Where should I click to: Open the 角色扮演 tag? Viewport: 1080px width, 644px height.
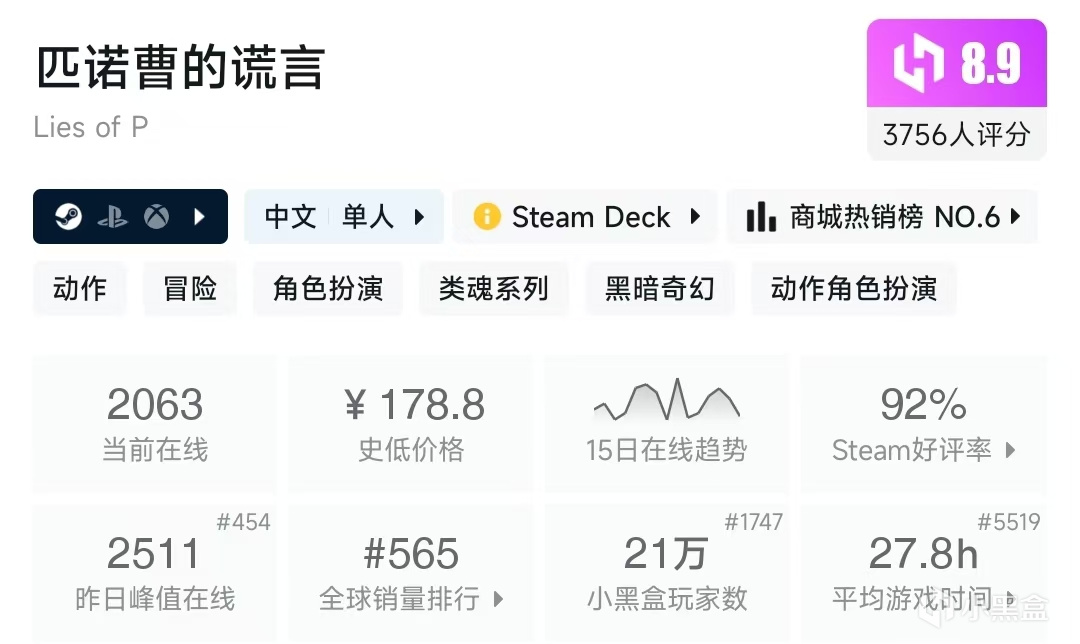pos(328,289)
